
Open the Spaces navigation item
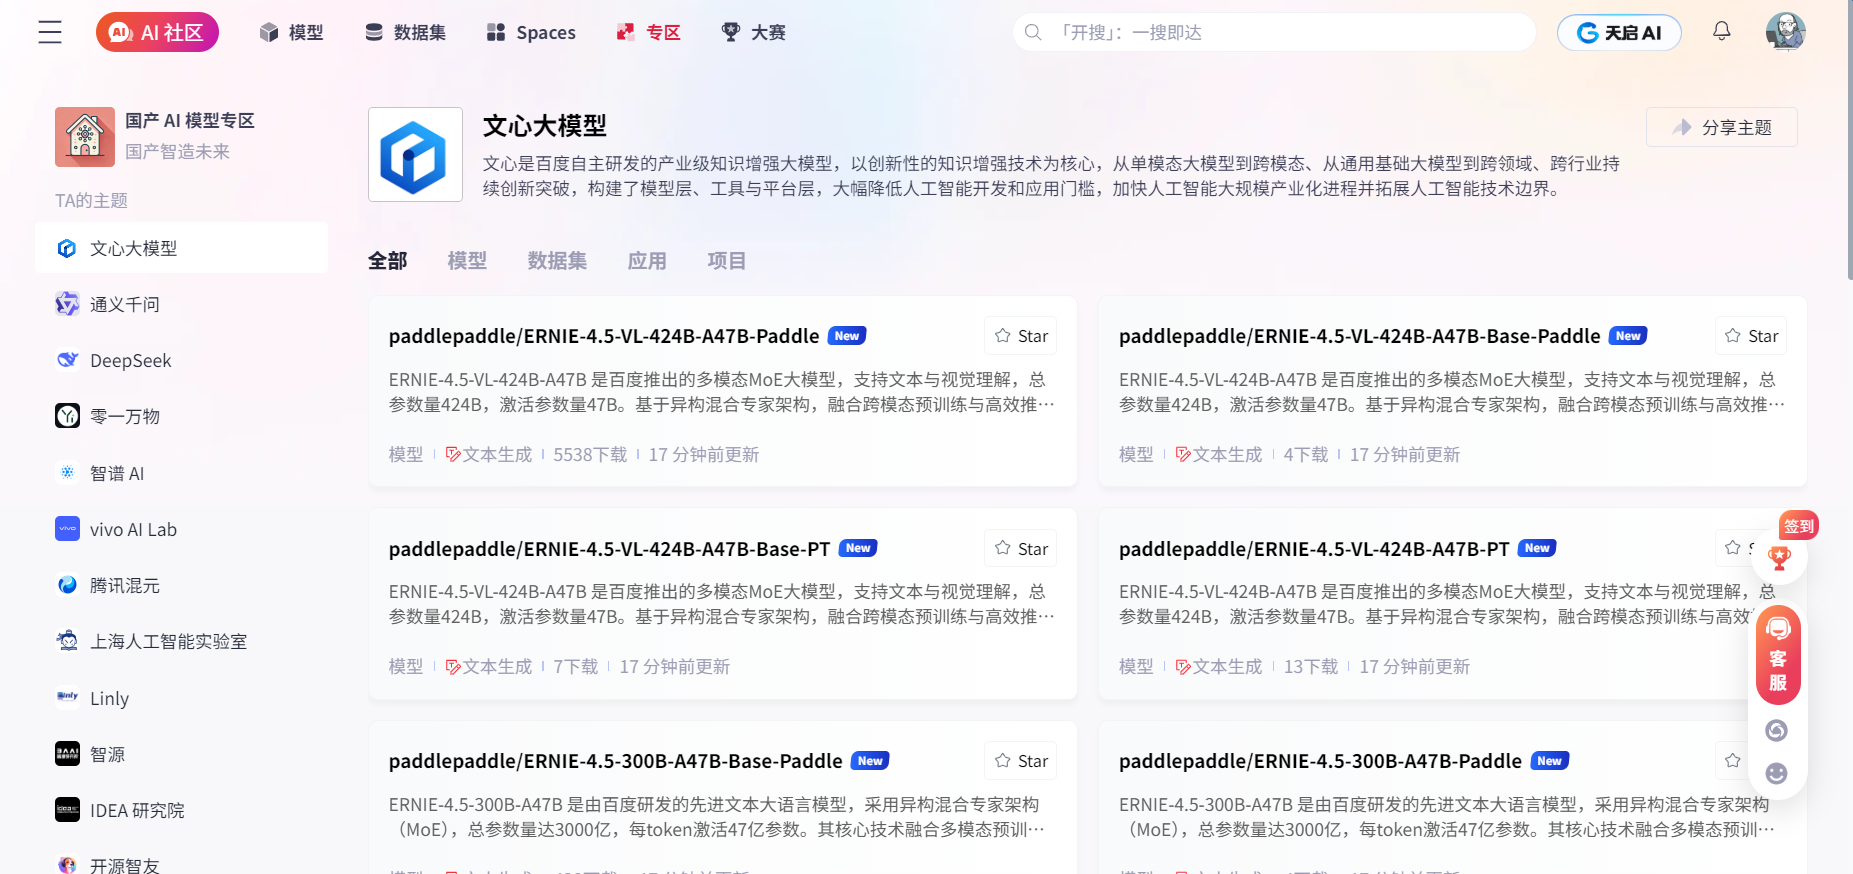(531, 33)
